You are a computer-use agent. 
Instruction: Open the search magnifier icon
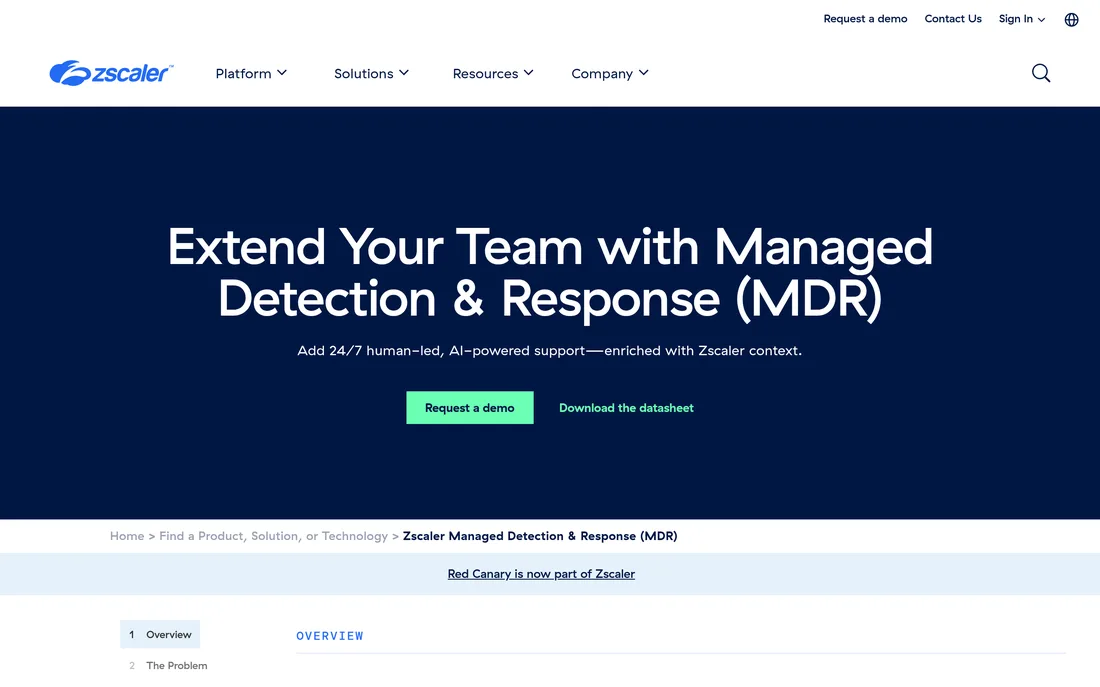click(1040, 73)
